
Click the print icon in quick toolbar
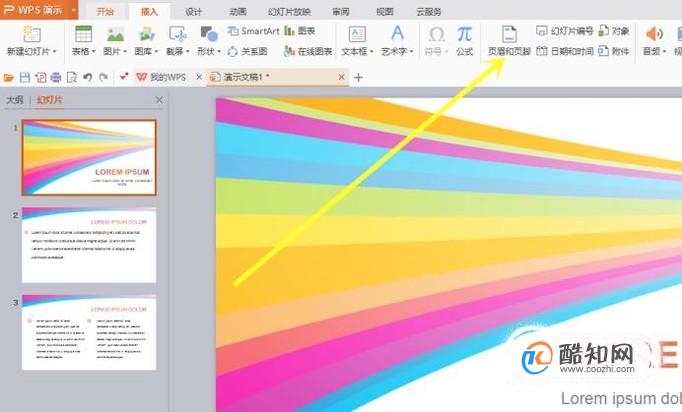(x=56, y=78)
